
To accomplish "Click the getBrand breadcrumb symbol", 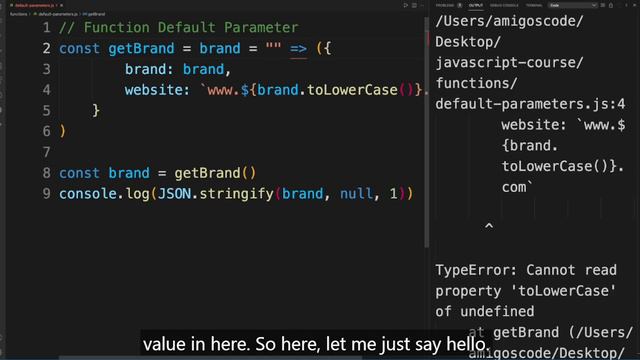I will click(95, 14).
